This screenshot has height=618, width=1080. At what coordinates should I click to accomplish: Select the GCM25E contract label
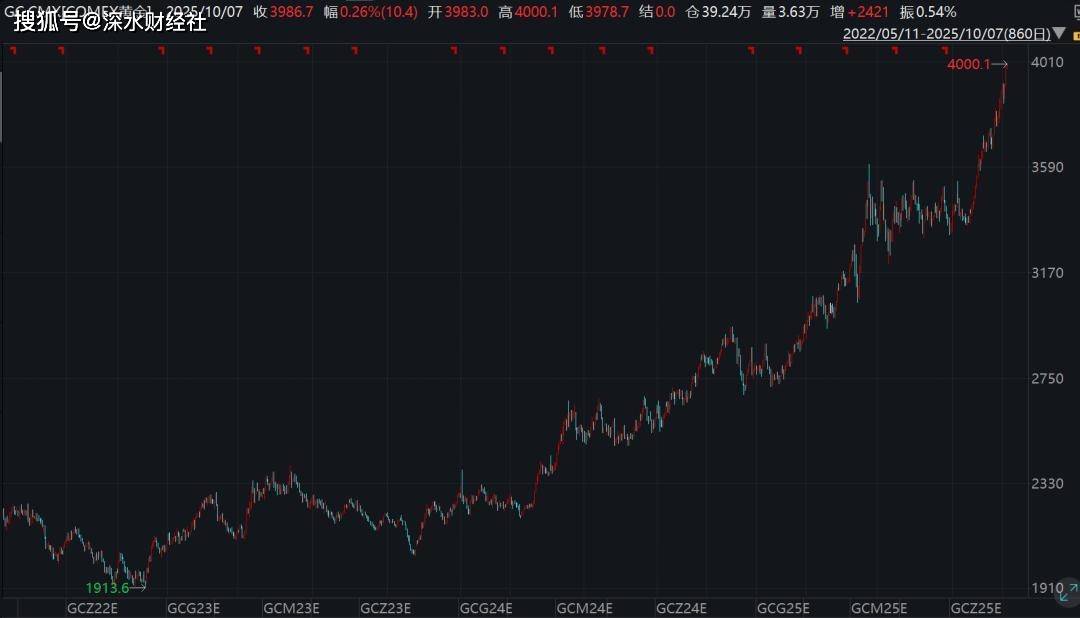tap(878, 608)
